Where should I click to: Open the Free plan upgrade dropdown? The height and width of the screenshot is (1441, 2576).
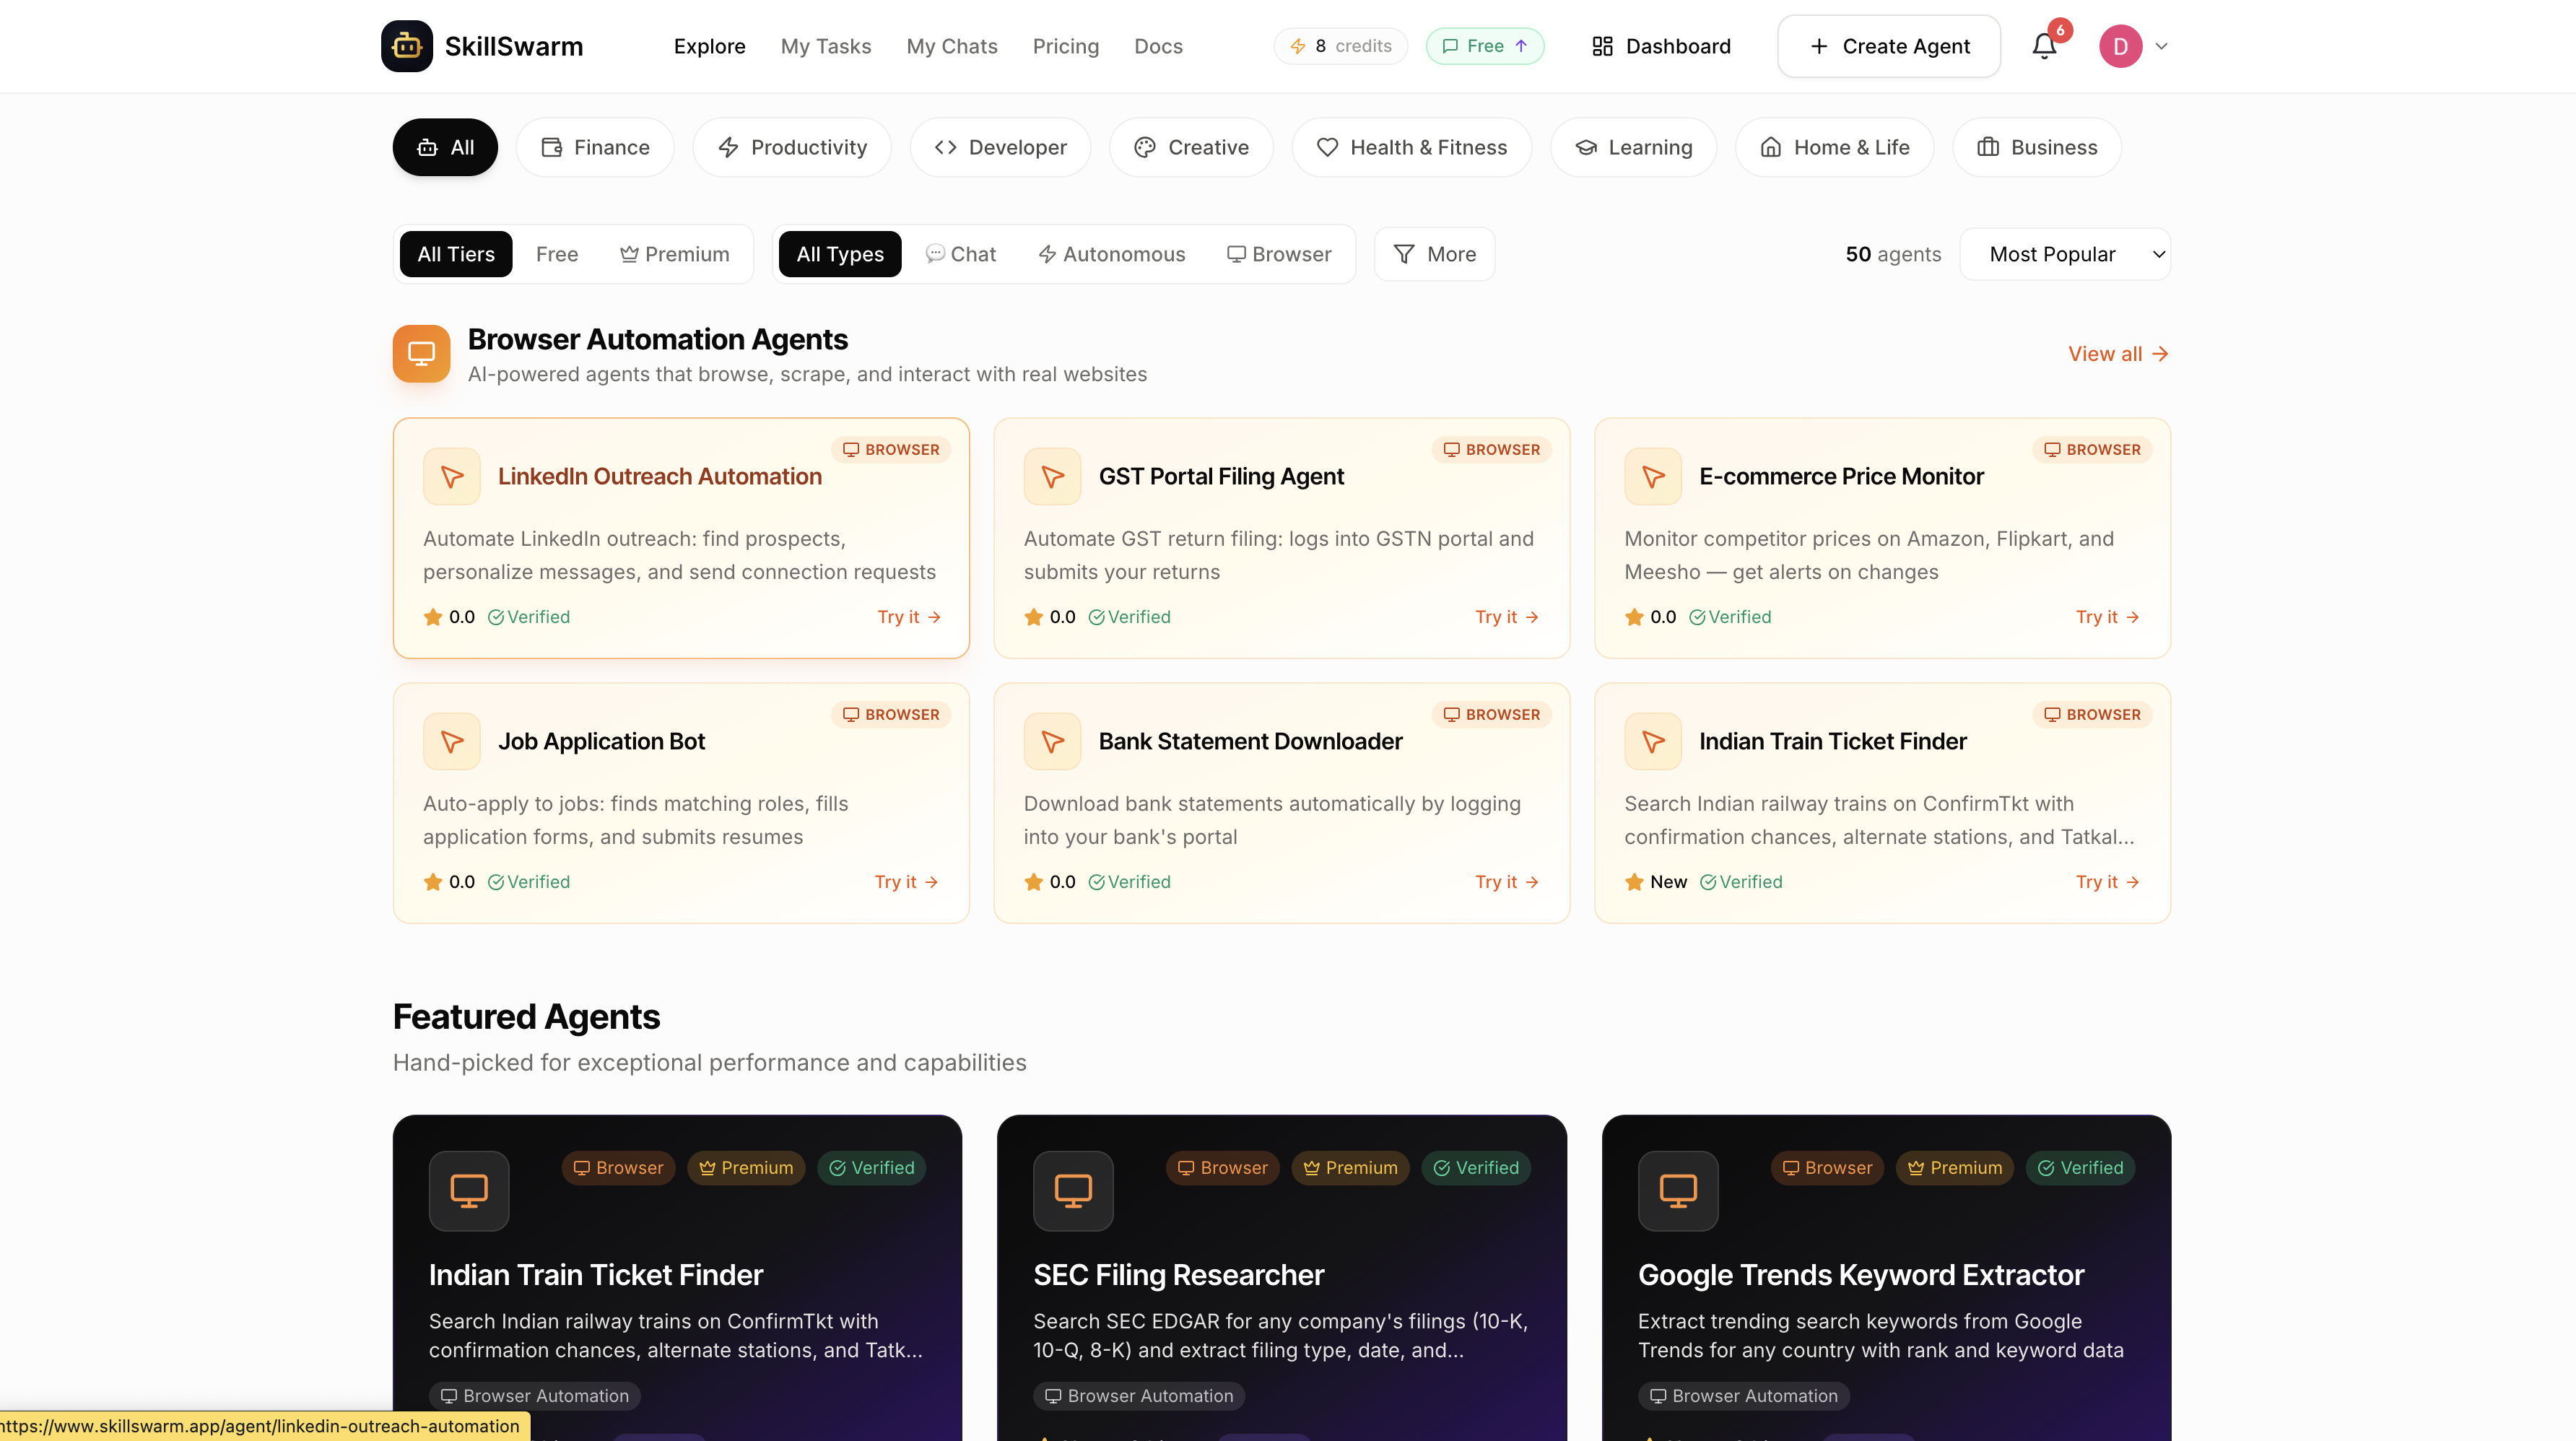[x=1484, y=46]
